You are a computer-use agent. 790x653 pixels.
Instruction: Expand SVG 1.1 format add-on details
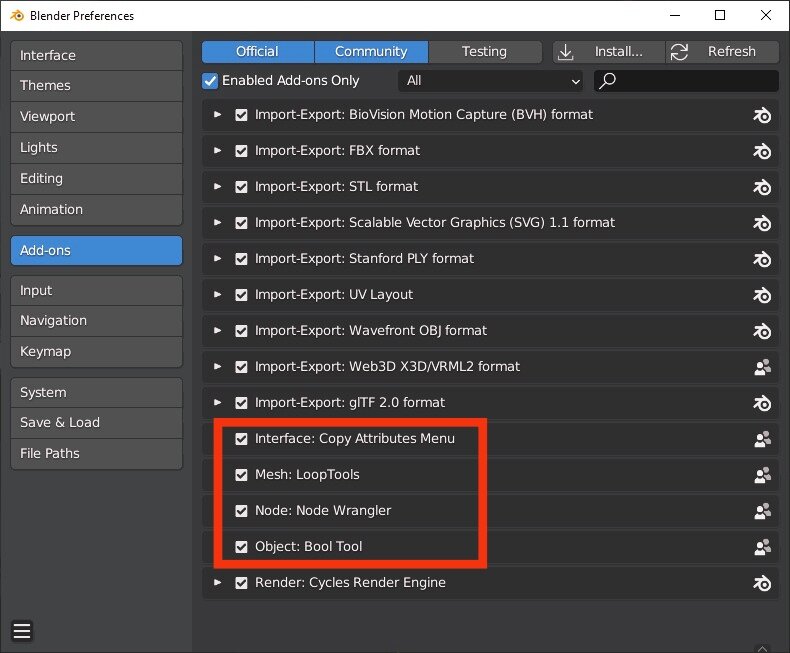[217, 222]
